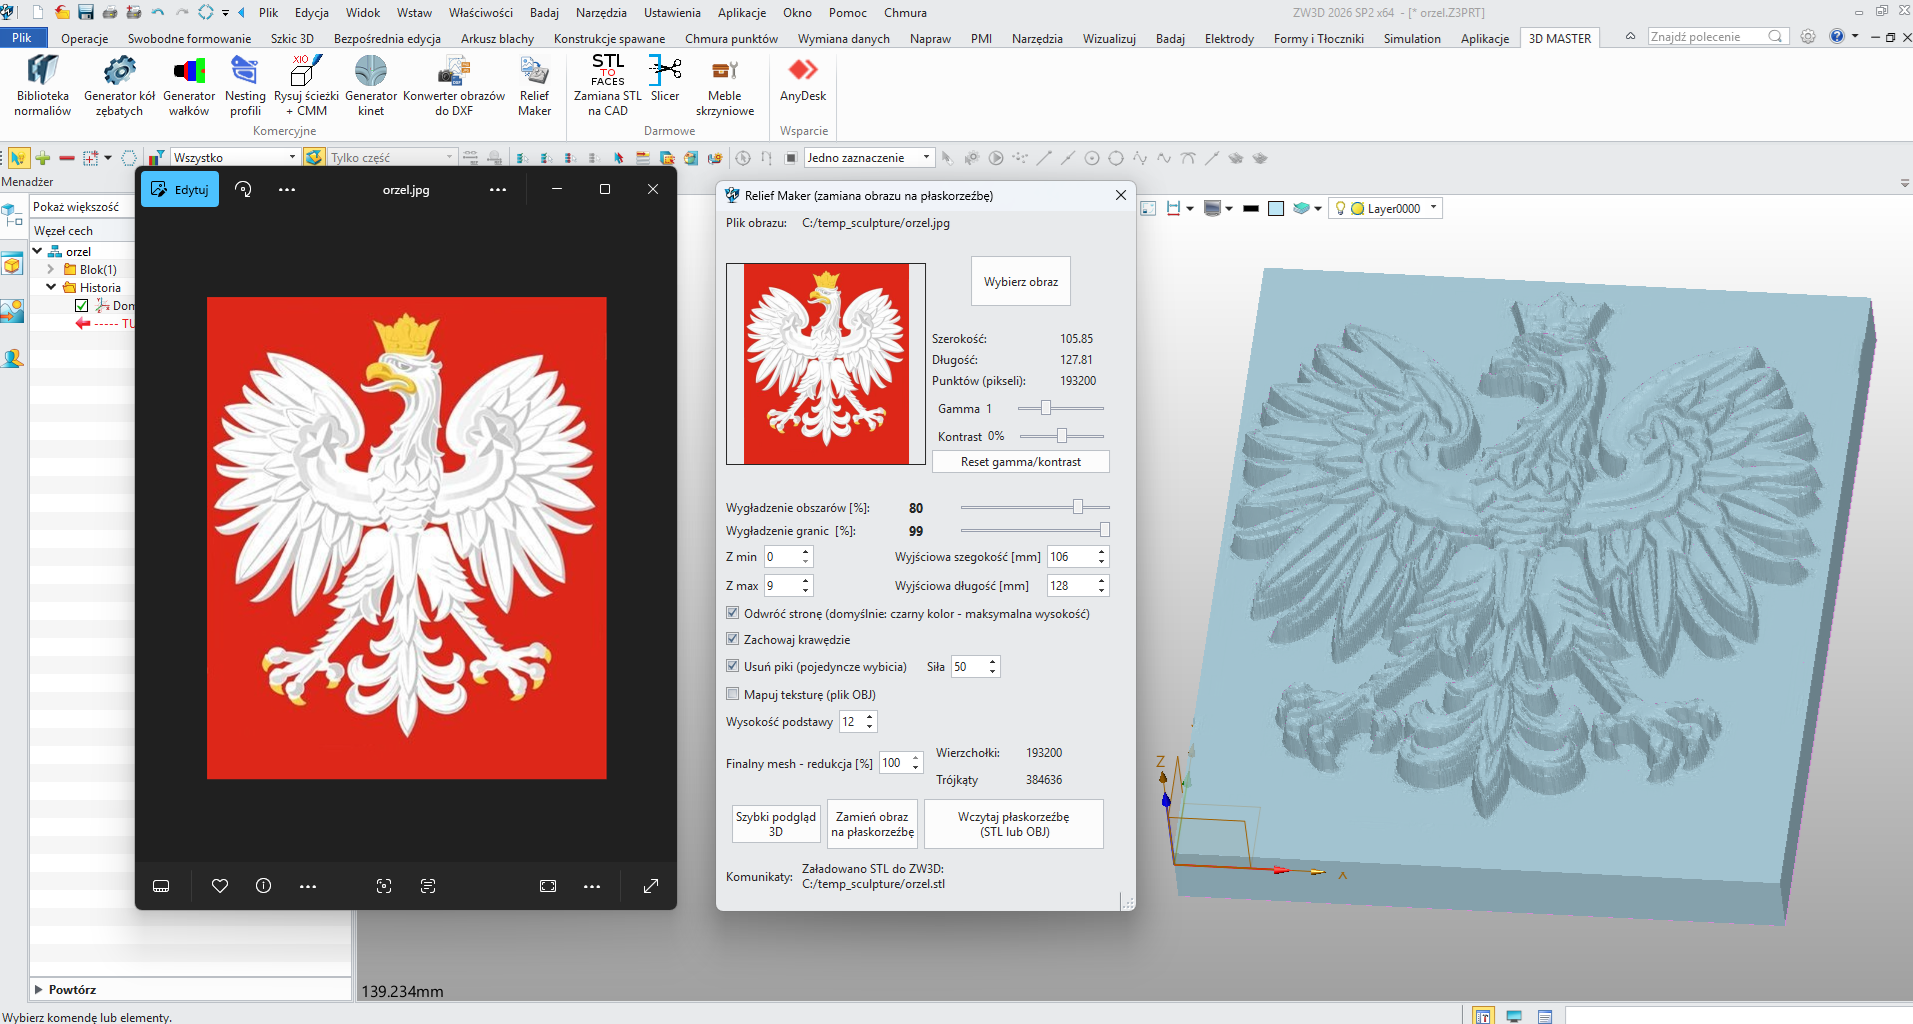The height and width of the screenshot is (1024, 1913).
Task: Click the red minus icon in selection toolbar
Action: (67, 158)
